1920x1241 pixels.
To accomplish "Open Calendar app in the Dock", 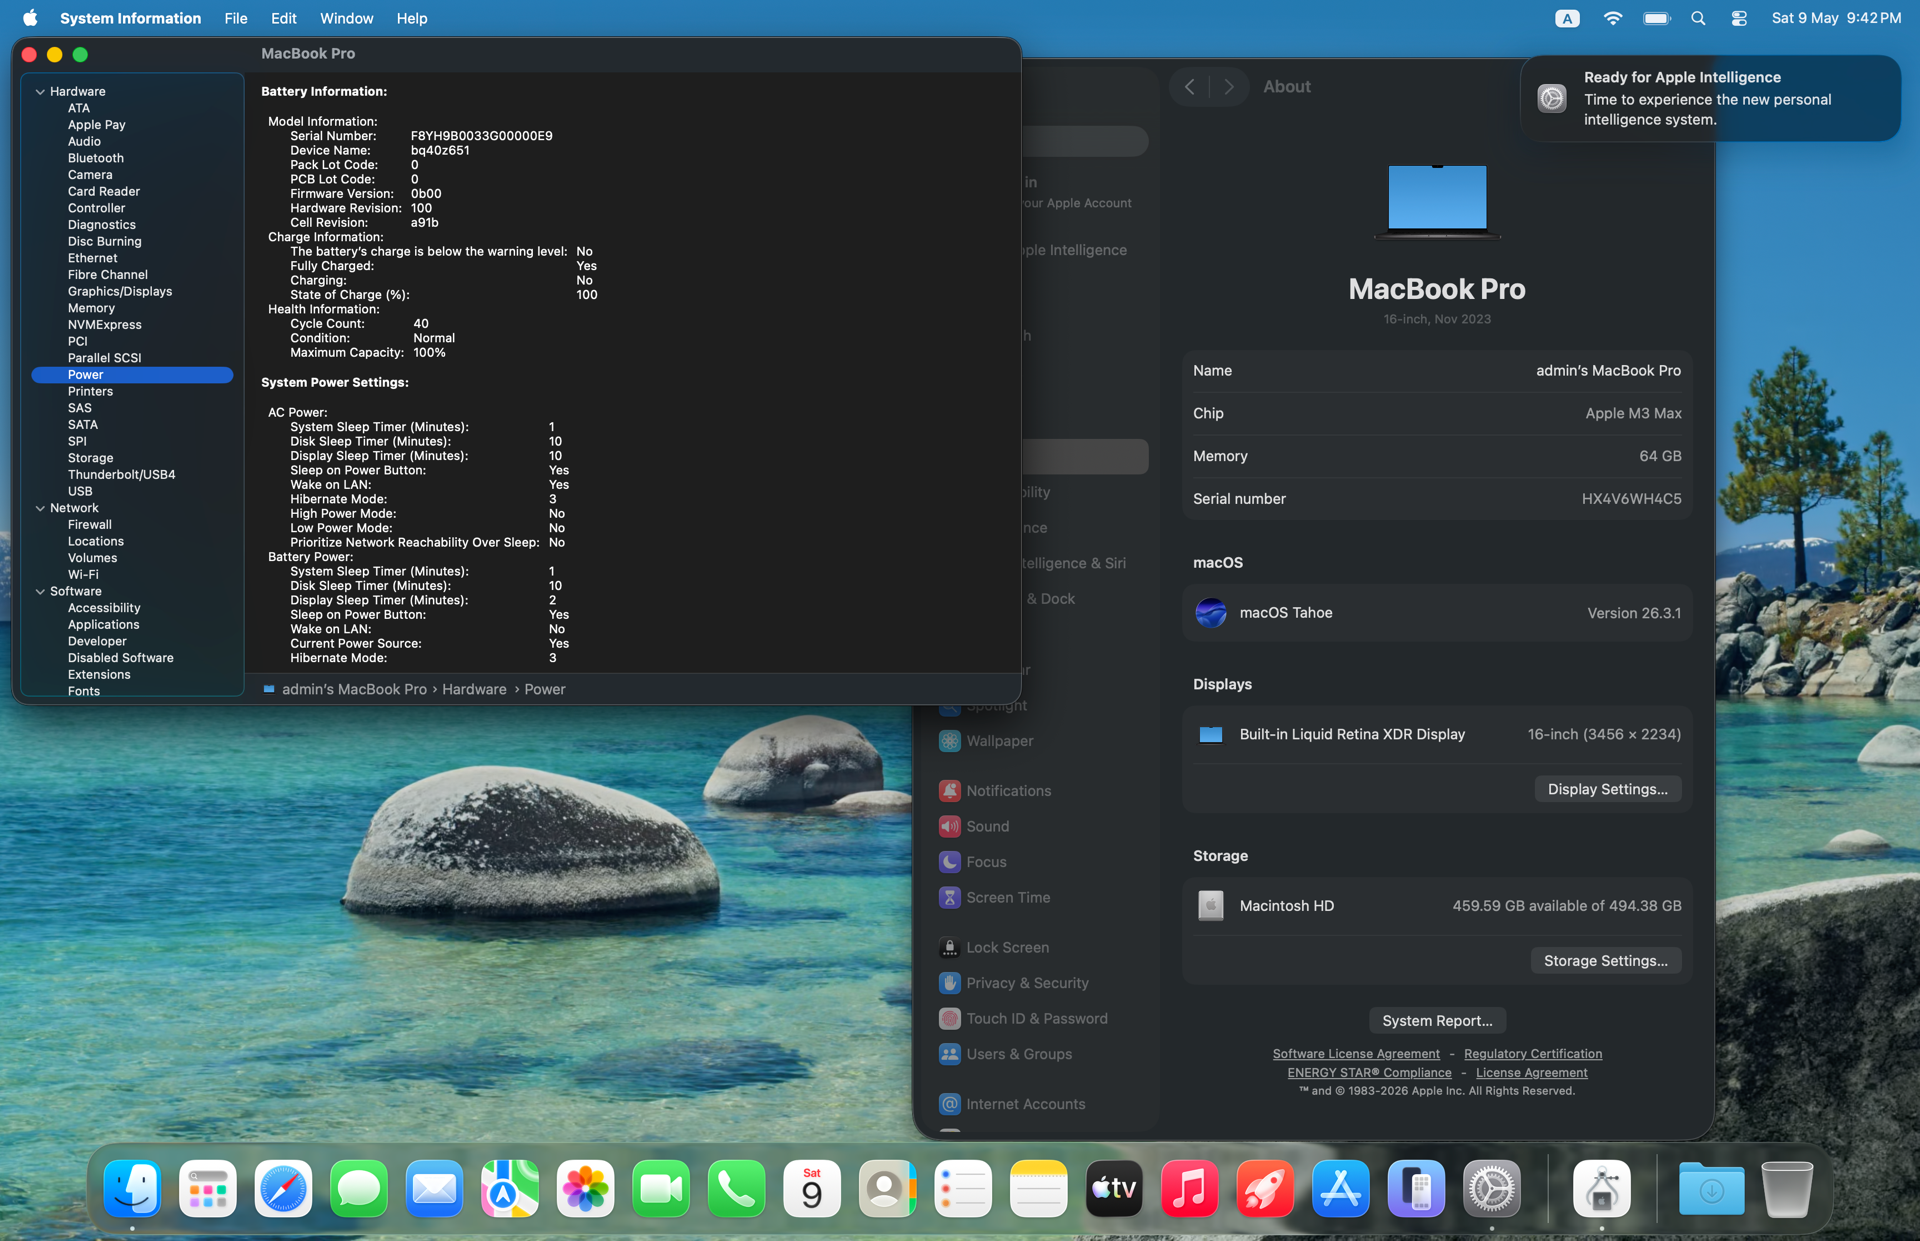I will 812,1189.
